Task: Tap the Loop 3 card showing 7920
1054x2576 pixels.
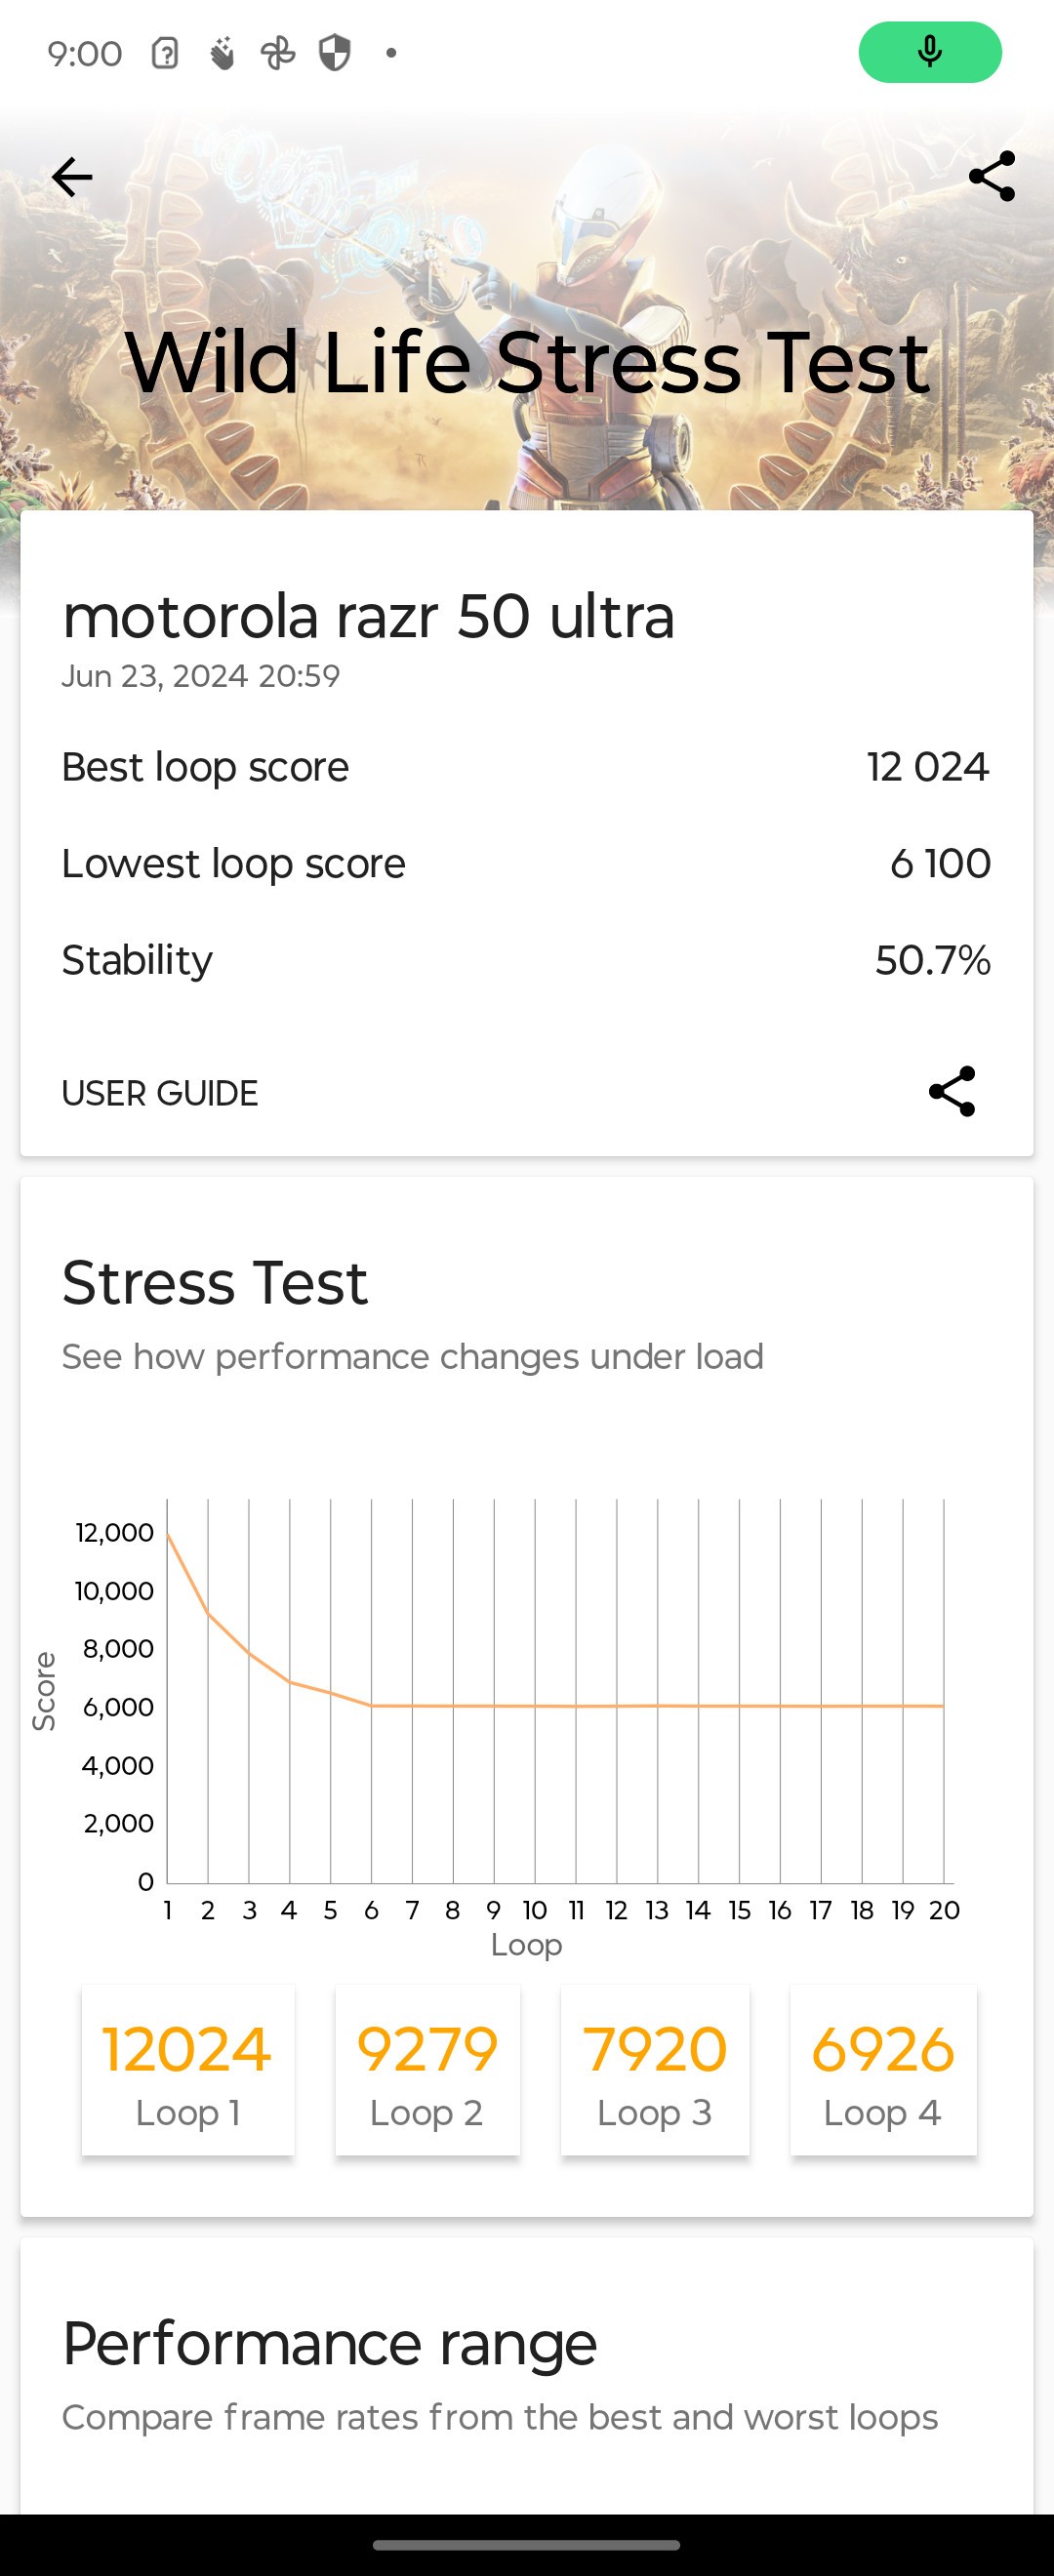Action: coord(654,2069)
